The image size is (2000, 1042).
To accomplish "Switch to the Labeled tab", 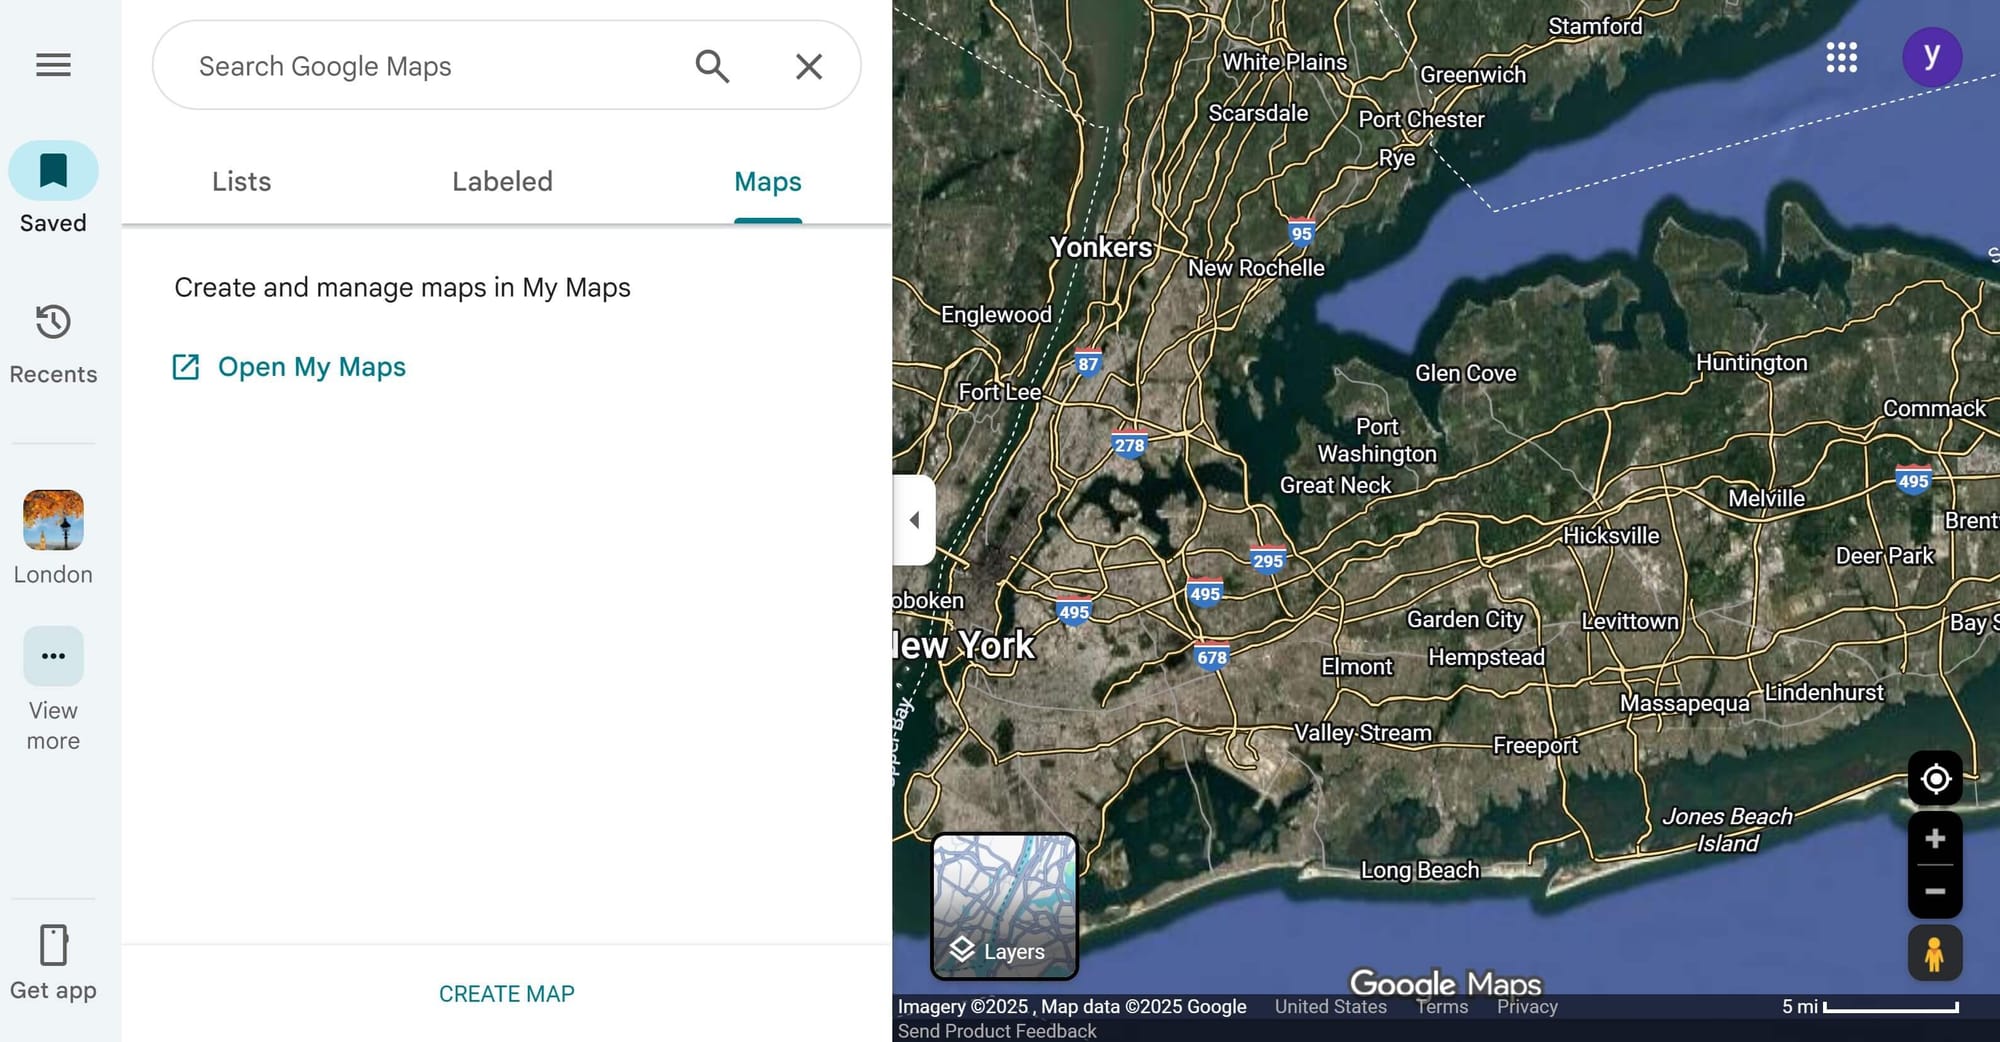I will coord(502,182).
